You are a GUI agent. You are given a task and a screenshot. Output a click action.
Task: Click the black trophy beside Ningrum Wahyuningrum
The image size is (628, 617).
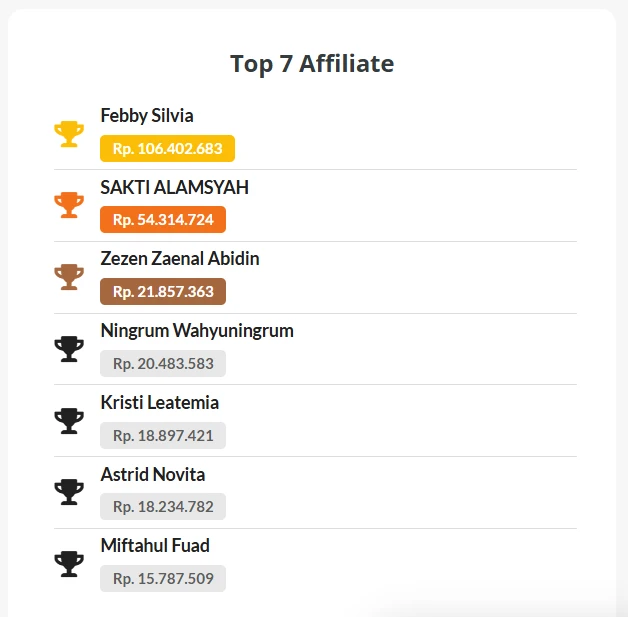pos(69,348)
